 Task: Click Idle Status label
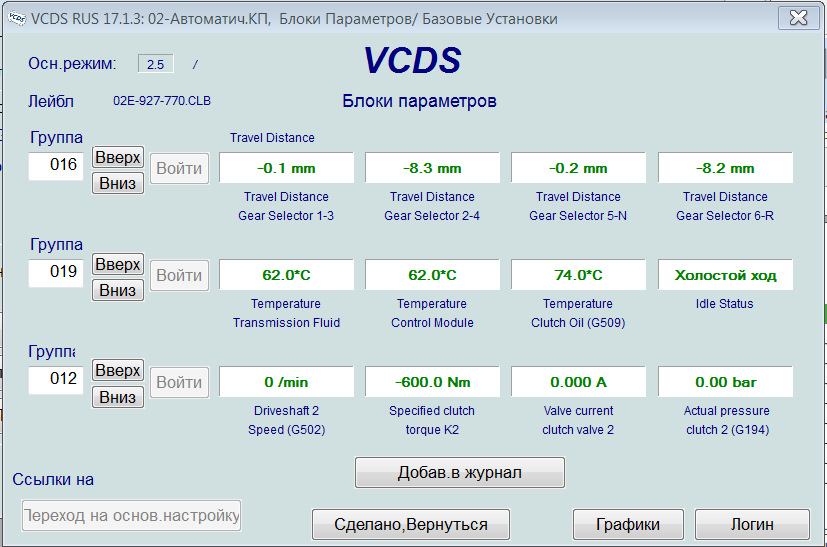725,304
